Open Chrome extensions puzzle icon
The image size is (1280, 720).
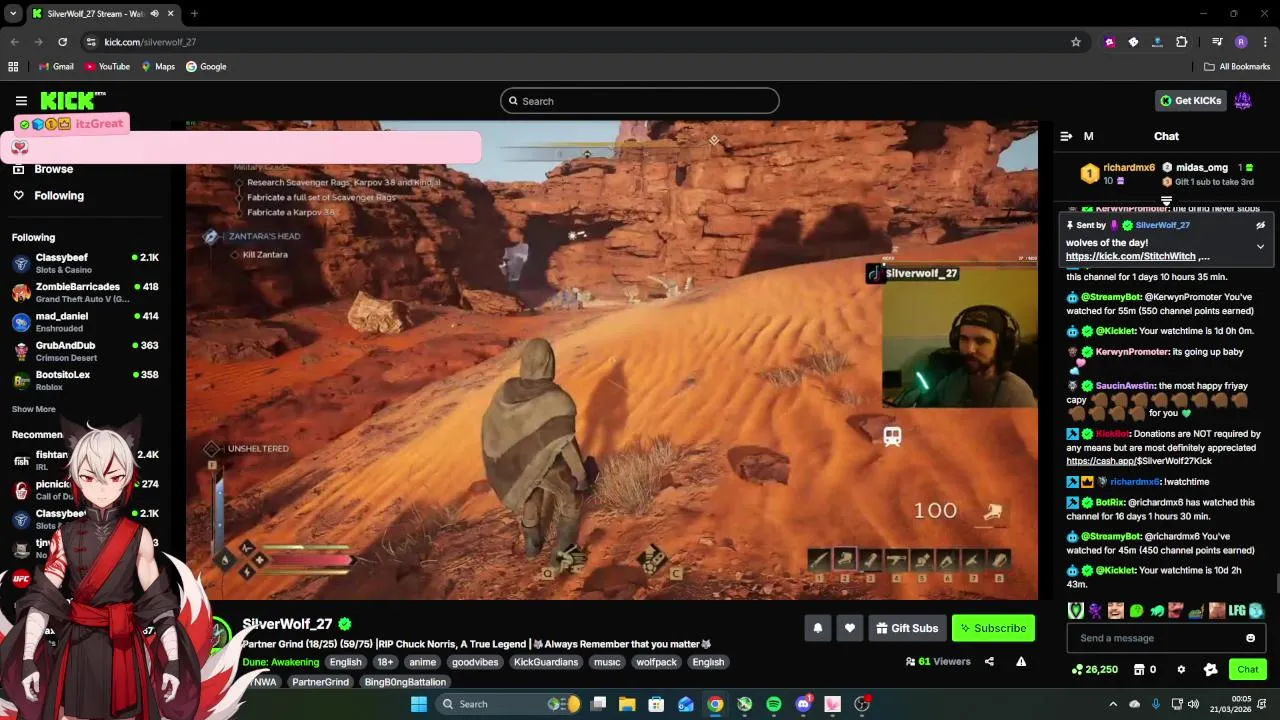point(1181,42)
